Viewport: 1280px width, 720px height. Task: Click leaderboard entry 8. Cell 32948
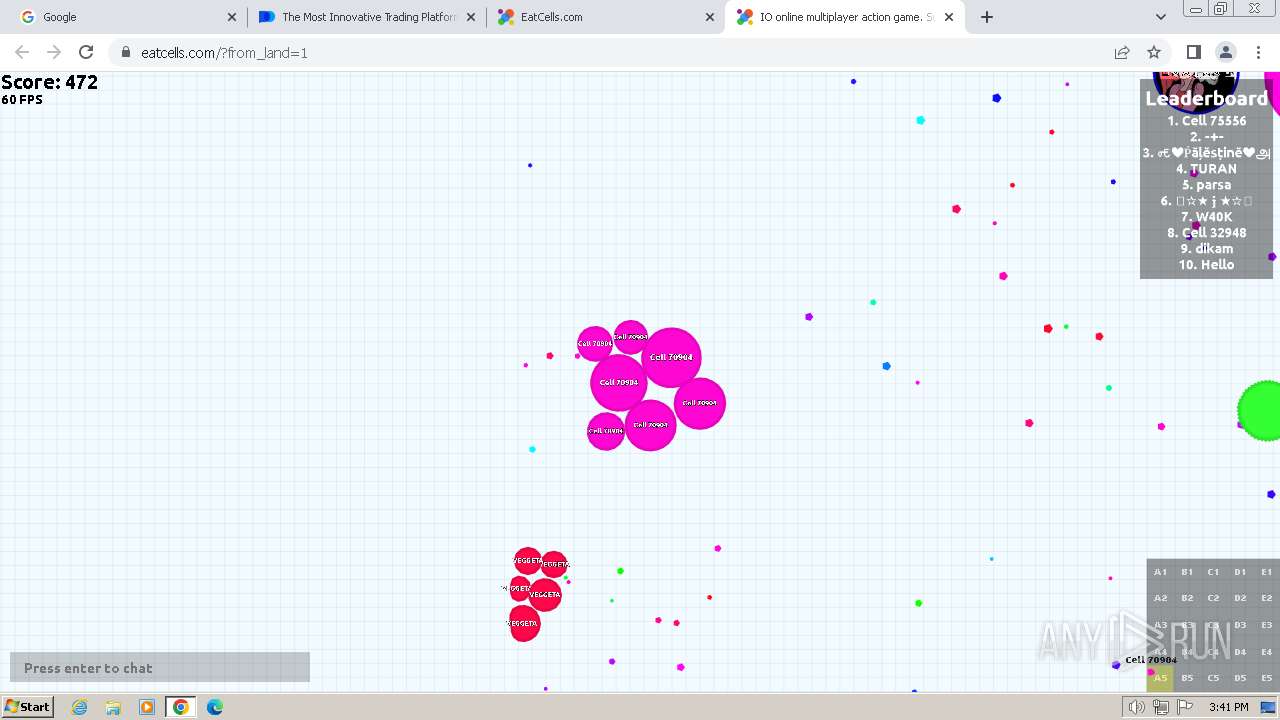1206,233
